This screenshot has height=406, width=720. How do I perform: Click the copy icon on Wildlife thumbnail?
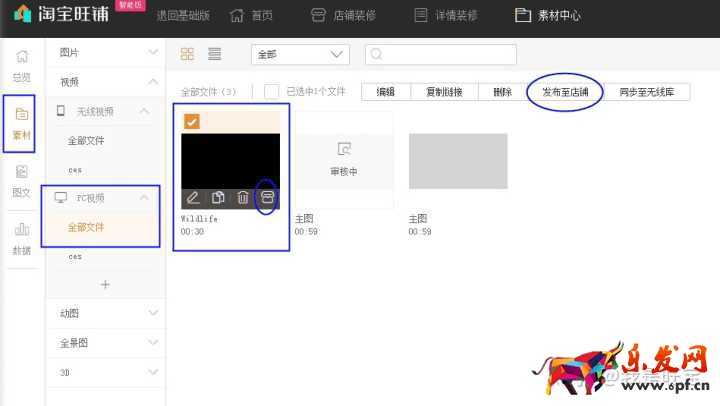(218, 199)
